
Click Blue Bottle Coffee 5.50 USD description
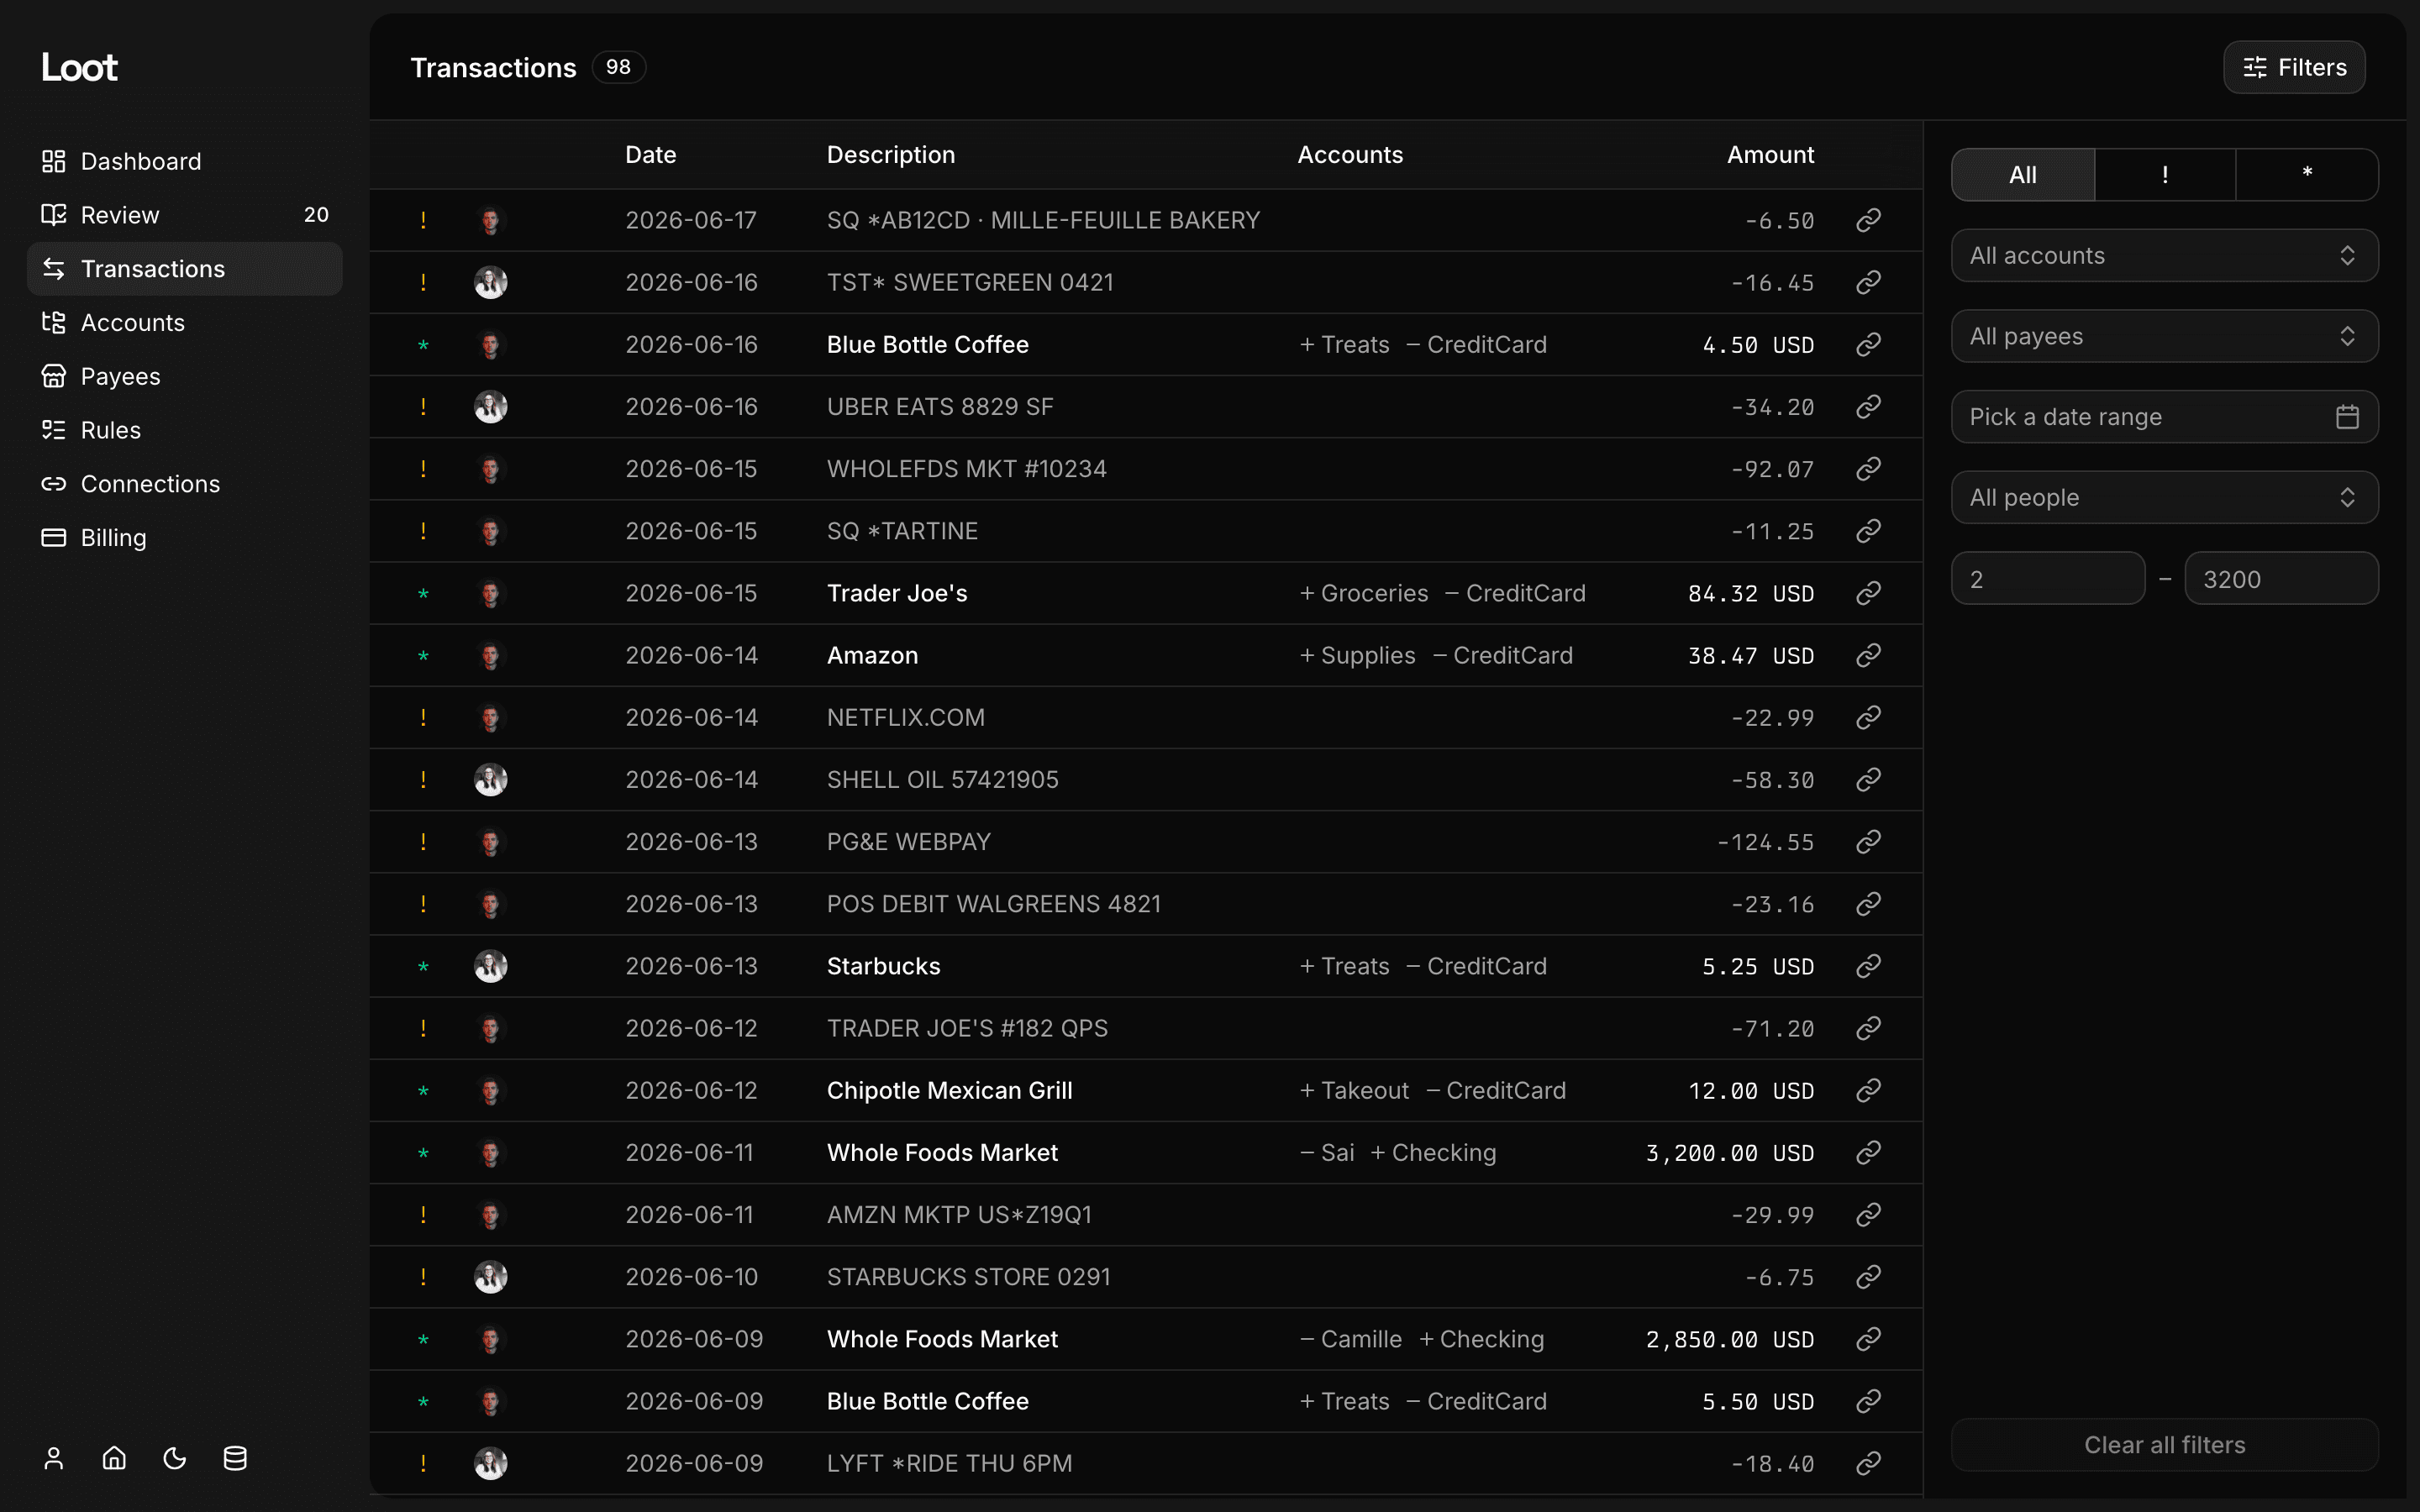tap(927, 1401)
